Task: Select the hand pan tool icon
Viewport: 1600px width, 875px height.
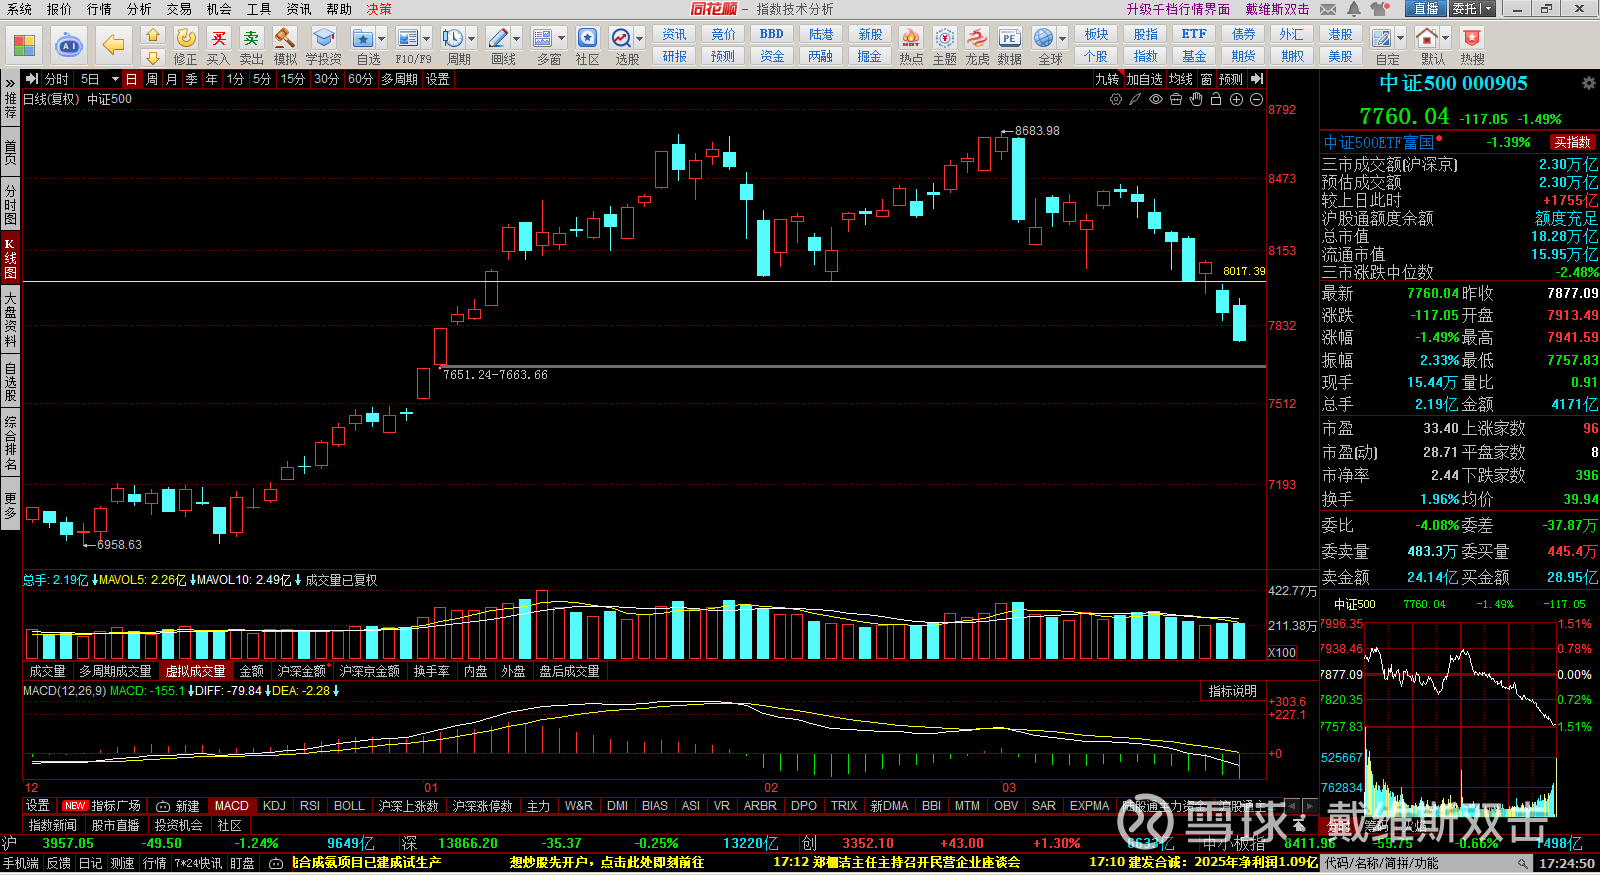Action: tap(1196, 99)
